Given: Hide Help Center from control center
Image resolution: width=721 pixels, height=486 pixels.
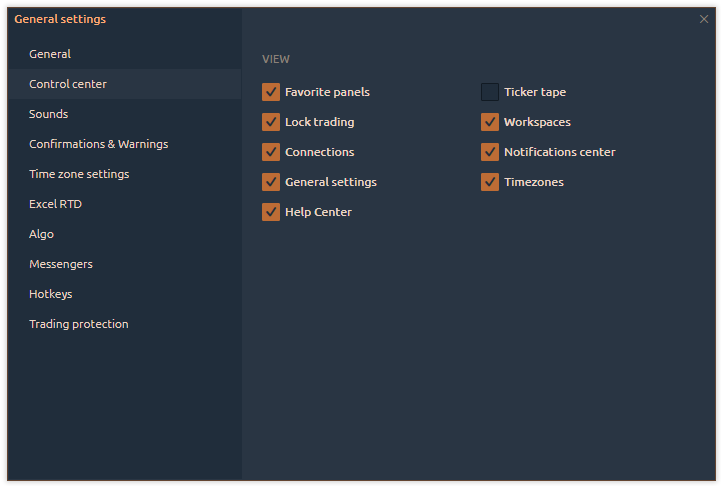Looking at the screenshot, I should [x=271, y=212].
